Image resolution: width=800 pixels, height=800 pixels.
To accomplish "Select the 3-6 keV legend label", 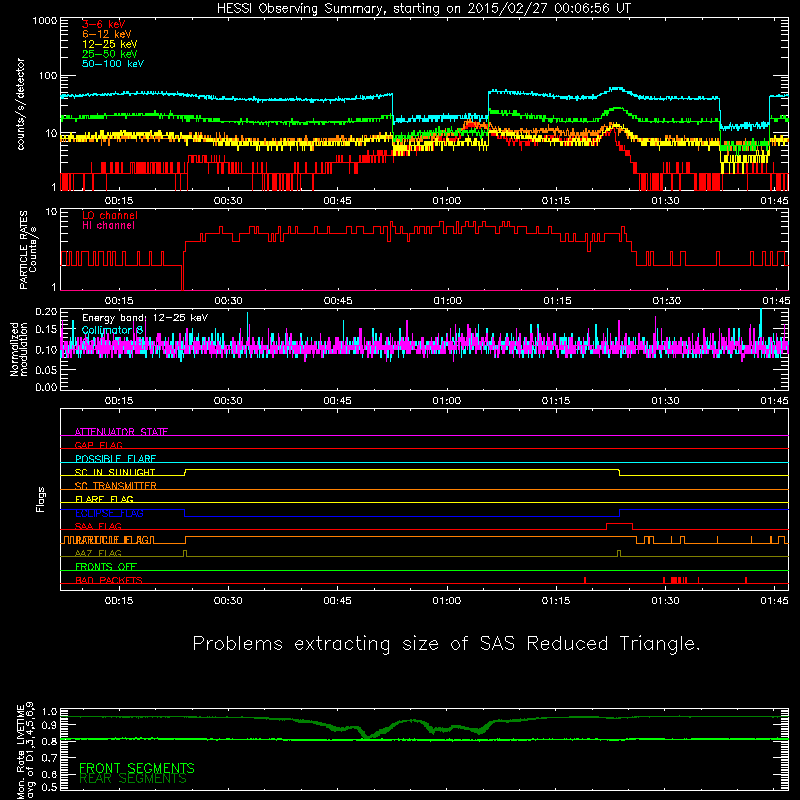I will point(104,24).
